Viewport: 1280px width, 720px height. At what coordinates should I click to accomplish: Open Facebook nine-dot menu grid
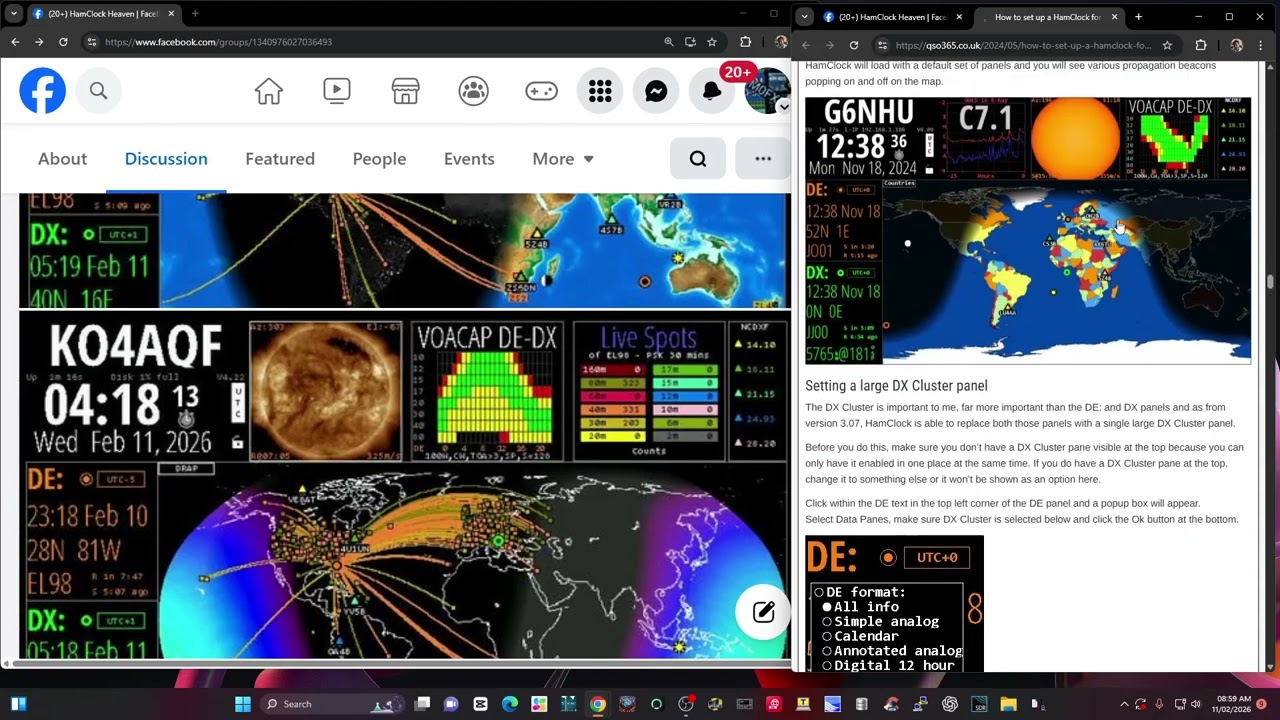click(600, 91)
